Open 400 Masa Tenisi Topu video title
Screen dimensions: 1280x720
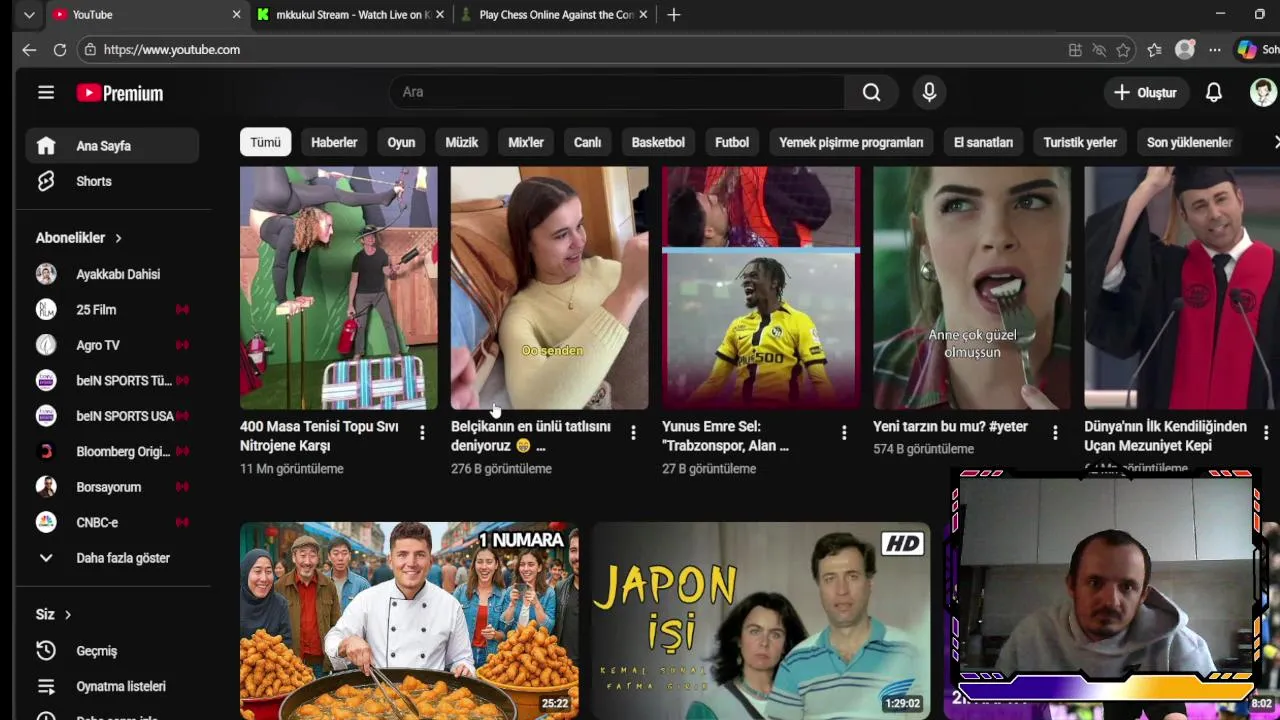click(x=319, y=436)
